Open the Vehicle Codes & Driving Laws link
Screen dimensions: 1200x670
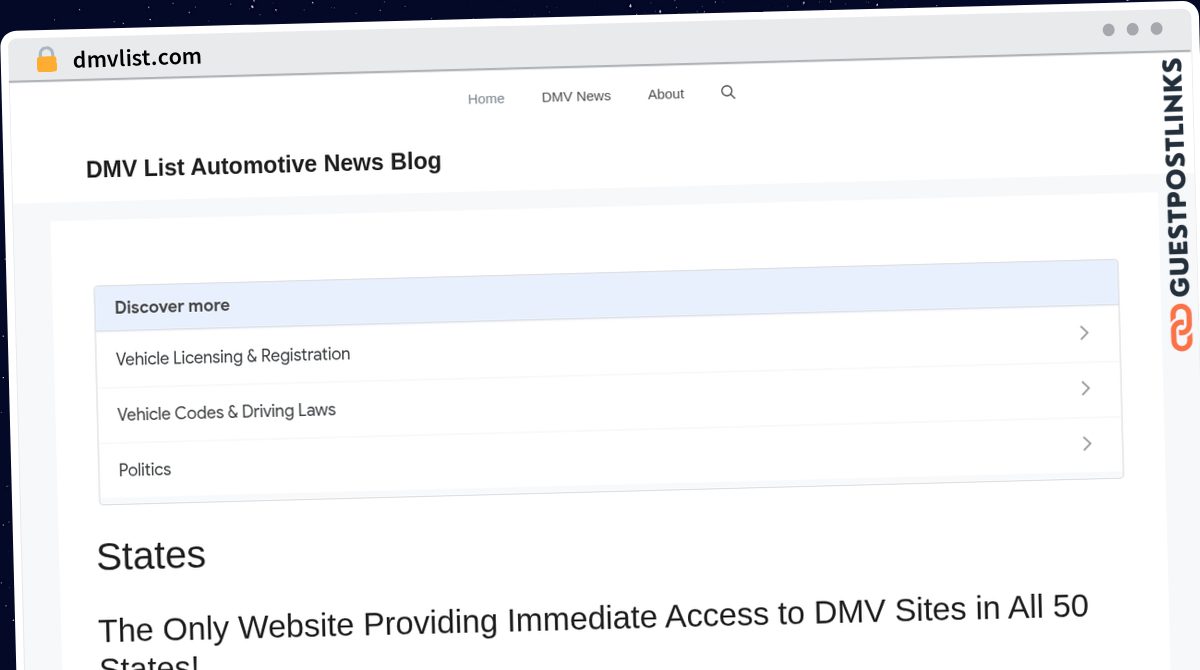pos(226,412)
